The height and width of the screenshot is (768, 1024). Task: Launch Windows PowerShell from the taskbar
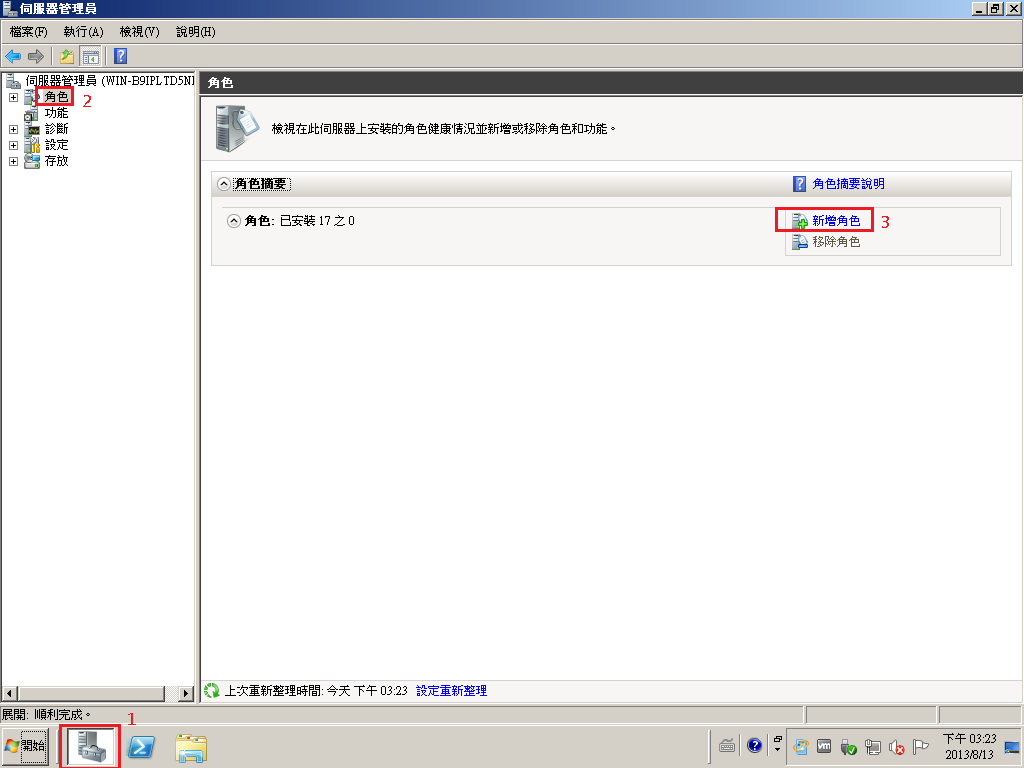click(x=140, y=747)
